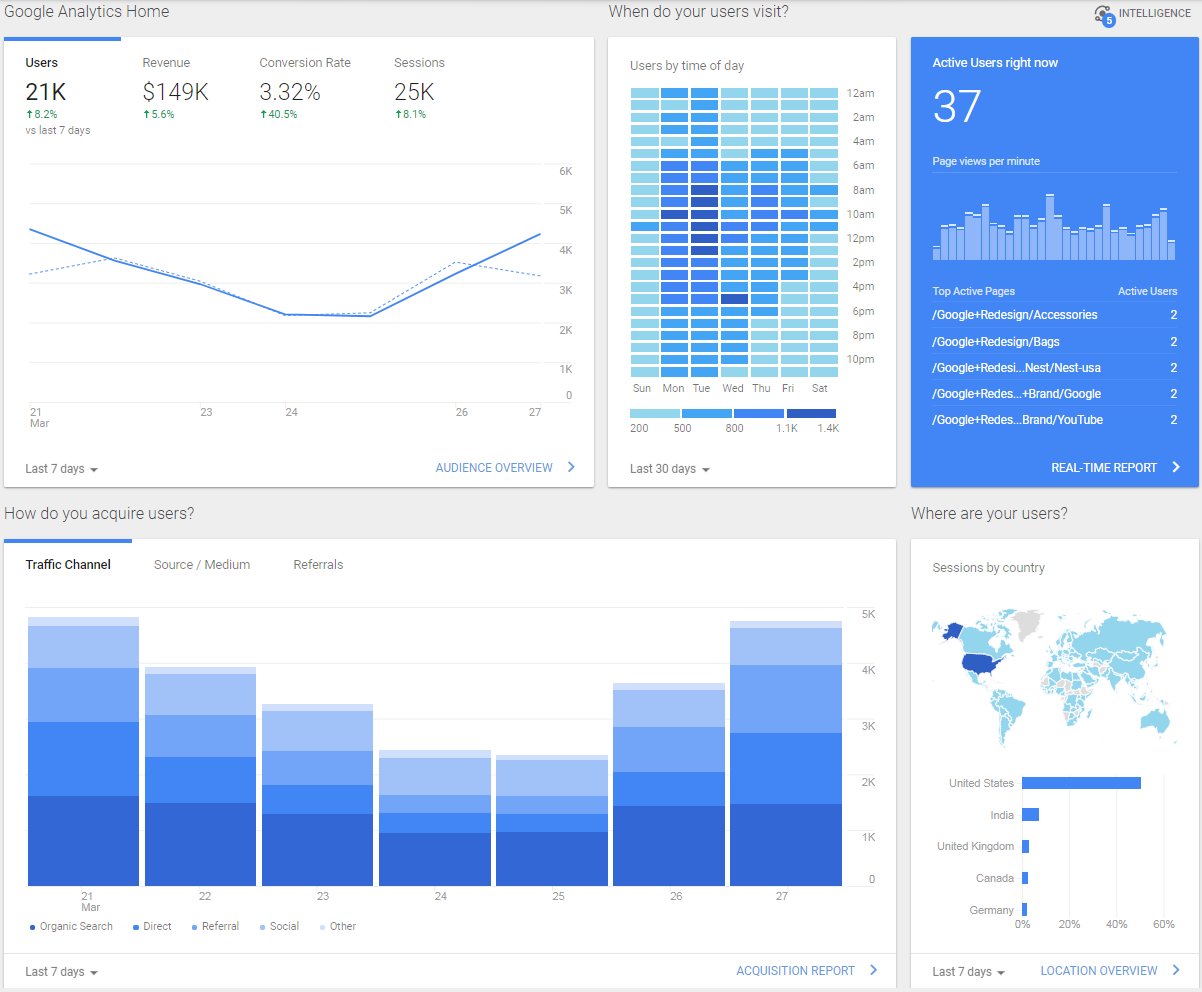Click the stacked bar for March 21
The height and width of the screenshot is (992, 1202).
pyautogui.click(x=83, y=751)
